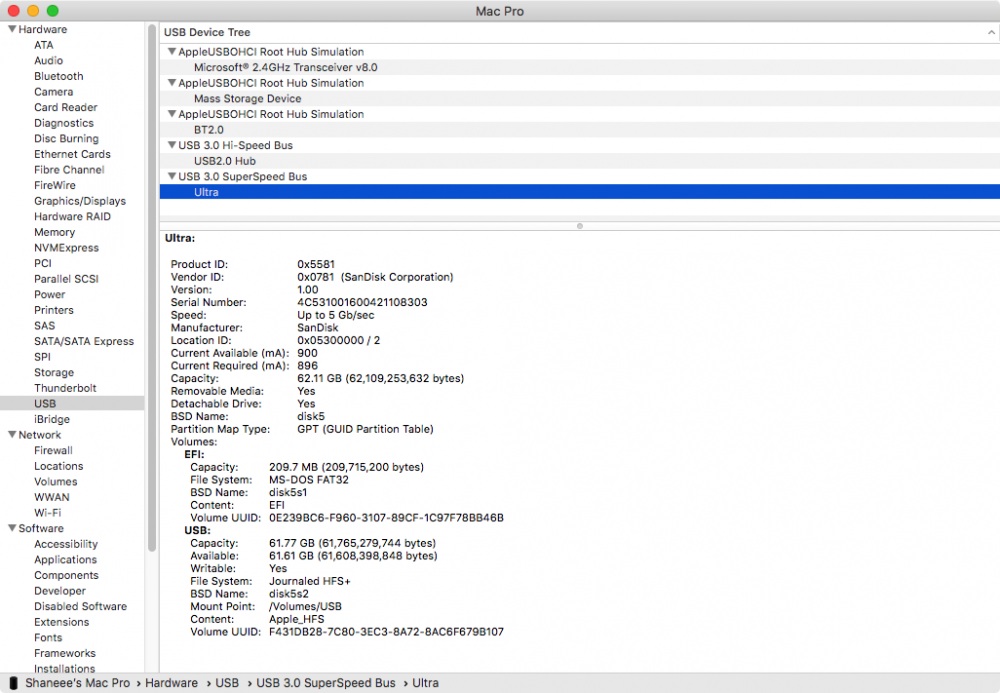Image resolution: width=1000 pixels, height=693 pixels.
Task: Select the USB2.0 Hub row
Action: tap(580, 161)
